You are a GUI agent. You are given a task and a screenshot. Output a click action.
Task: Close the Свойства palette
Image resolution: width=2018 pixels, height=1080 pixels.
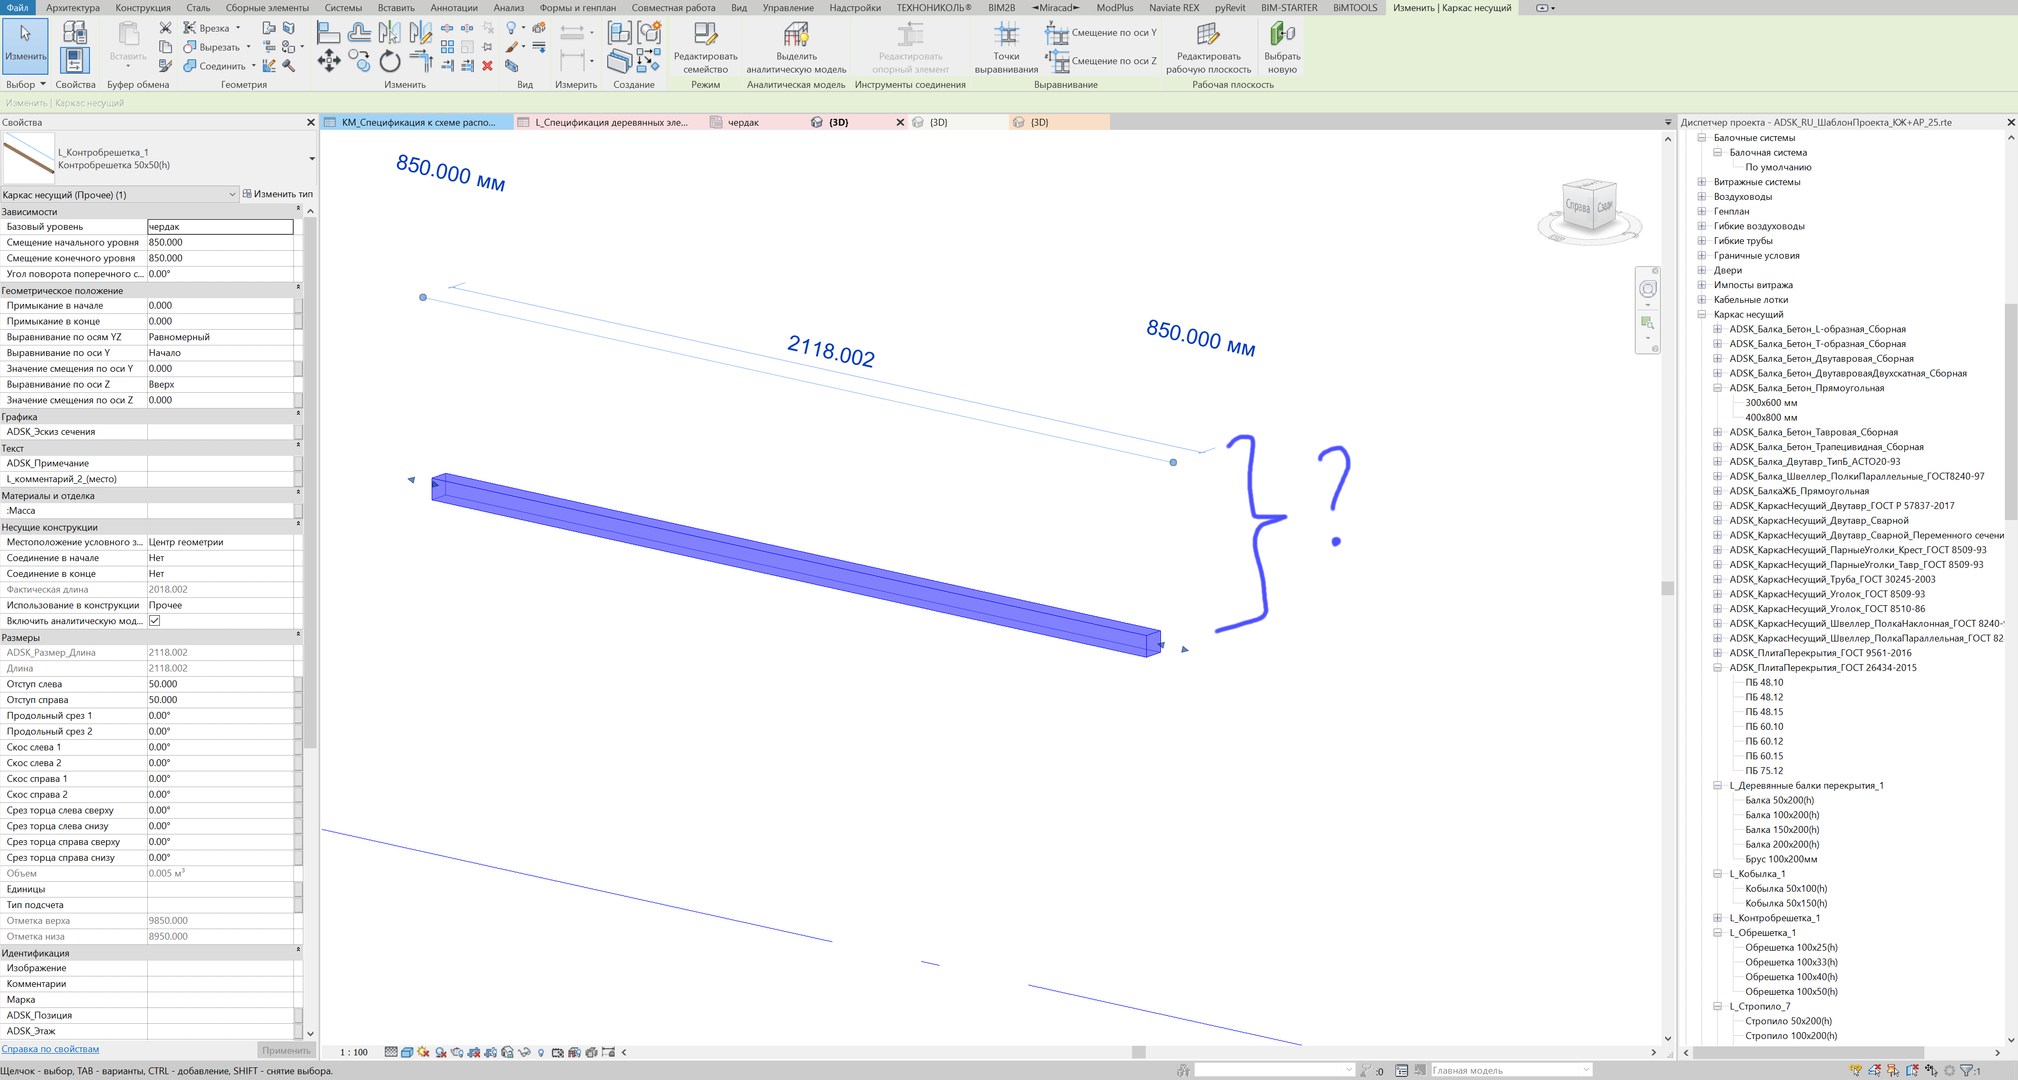(x=310, y=122)
